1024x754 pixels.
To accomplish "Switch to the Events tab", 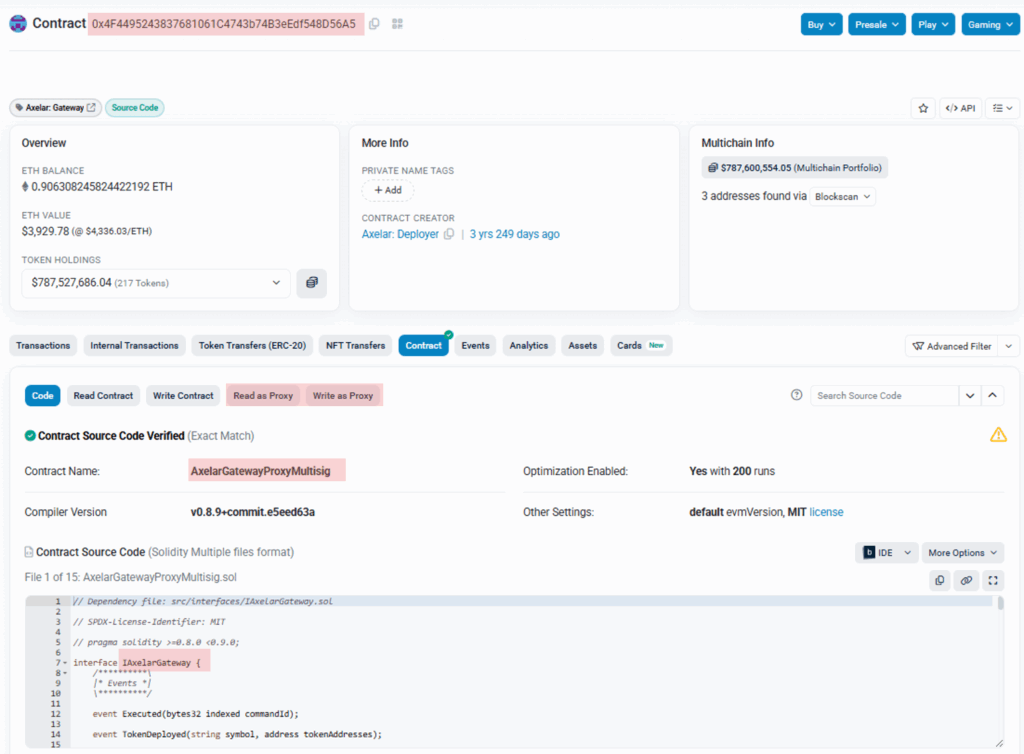I will coord(475,346).
